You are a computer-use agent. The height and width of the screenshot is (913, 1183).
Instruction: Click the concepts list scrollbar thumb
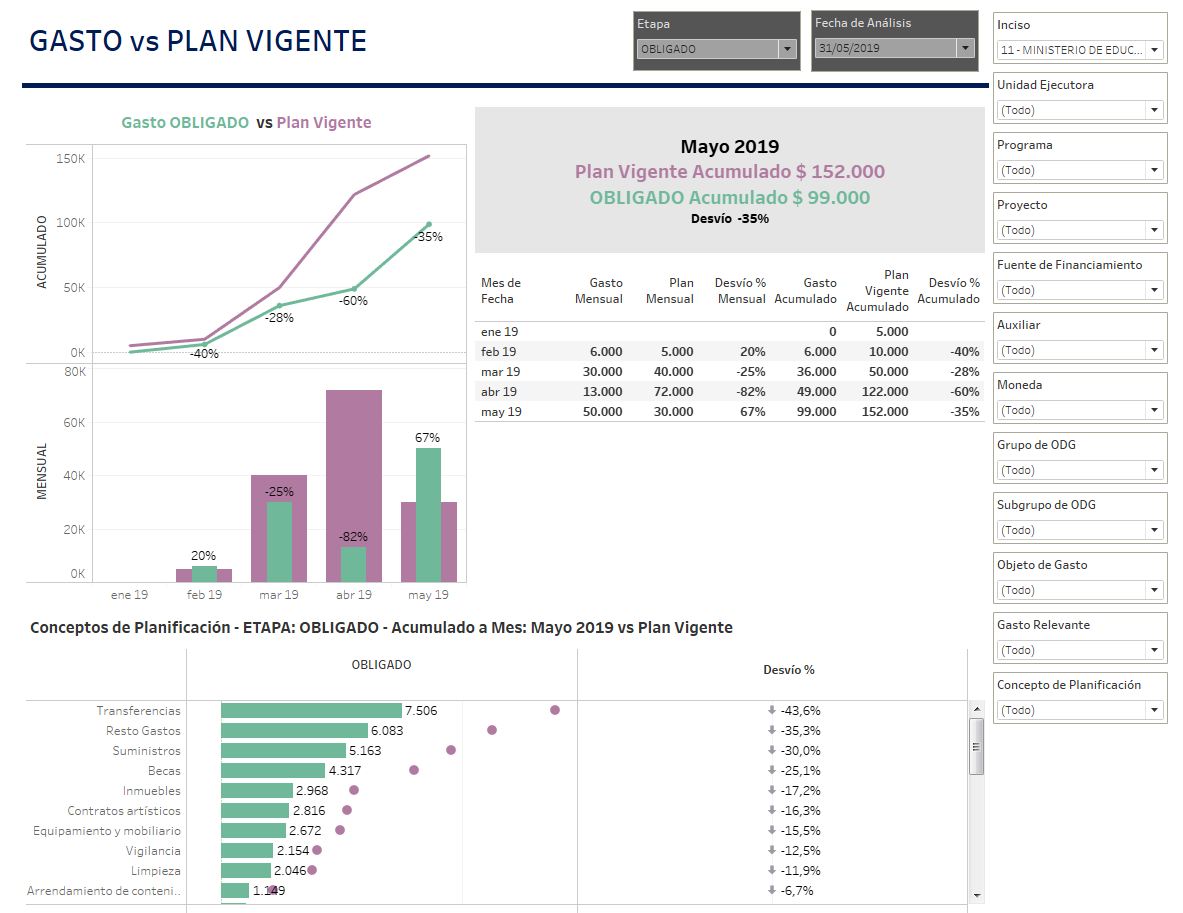pos(977,746)
